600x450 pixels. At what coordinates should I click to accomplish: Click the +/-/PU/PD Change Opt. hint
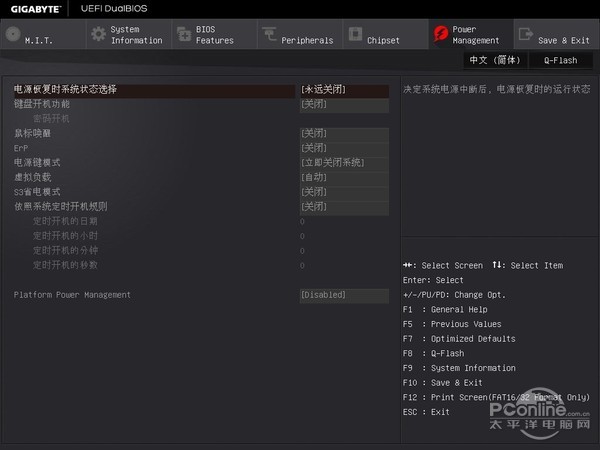point(454,295)
